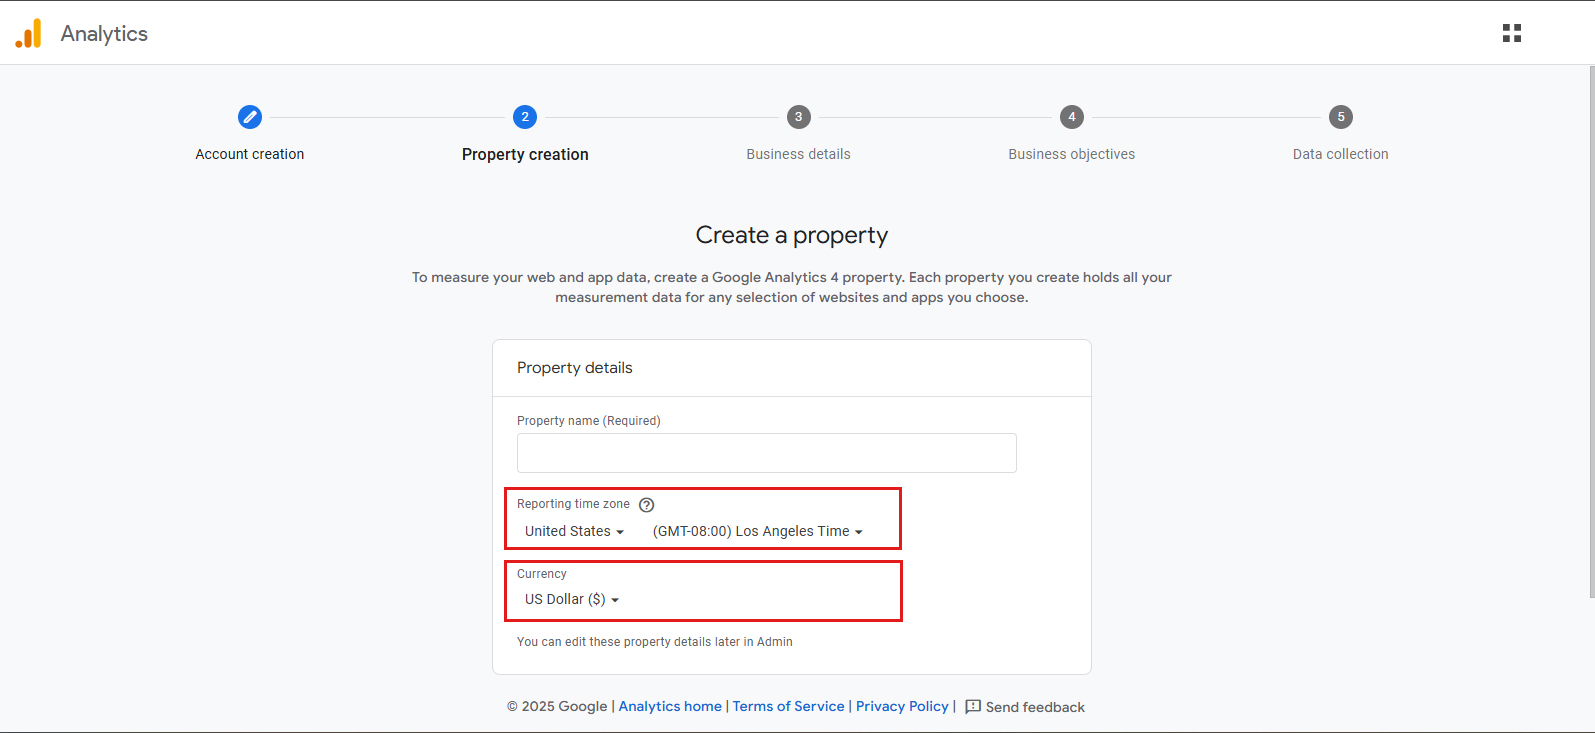Click the 'Currency' label

pos(542,574)
